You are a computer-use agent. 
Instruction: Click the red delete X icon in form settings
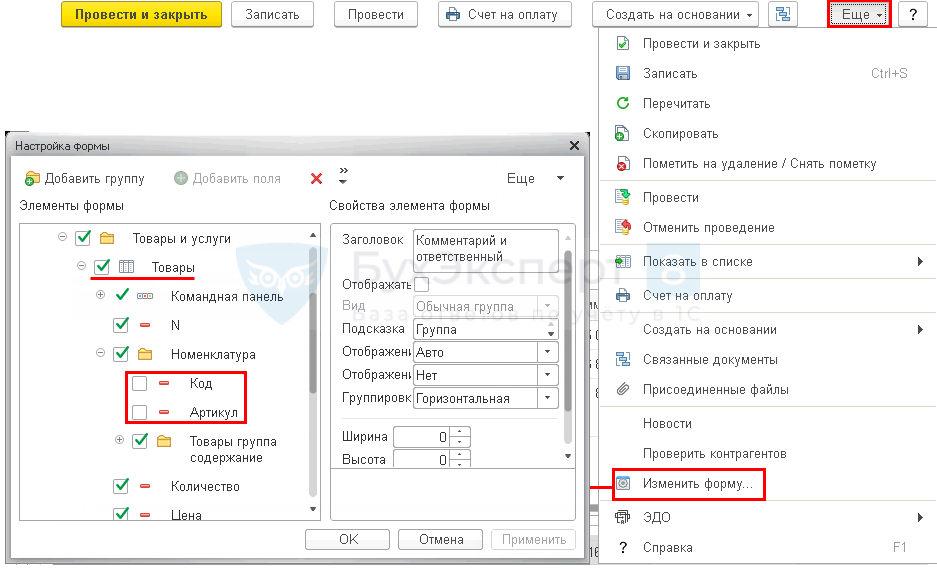click(x=316, y=179)
